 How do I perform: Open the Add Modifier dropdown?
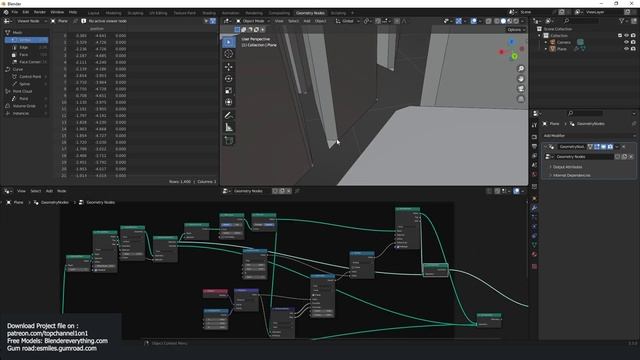(x=589, y=136)
